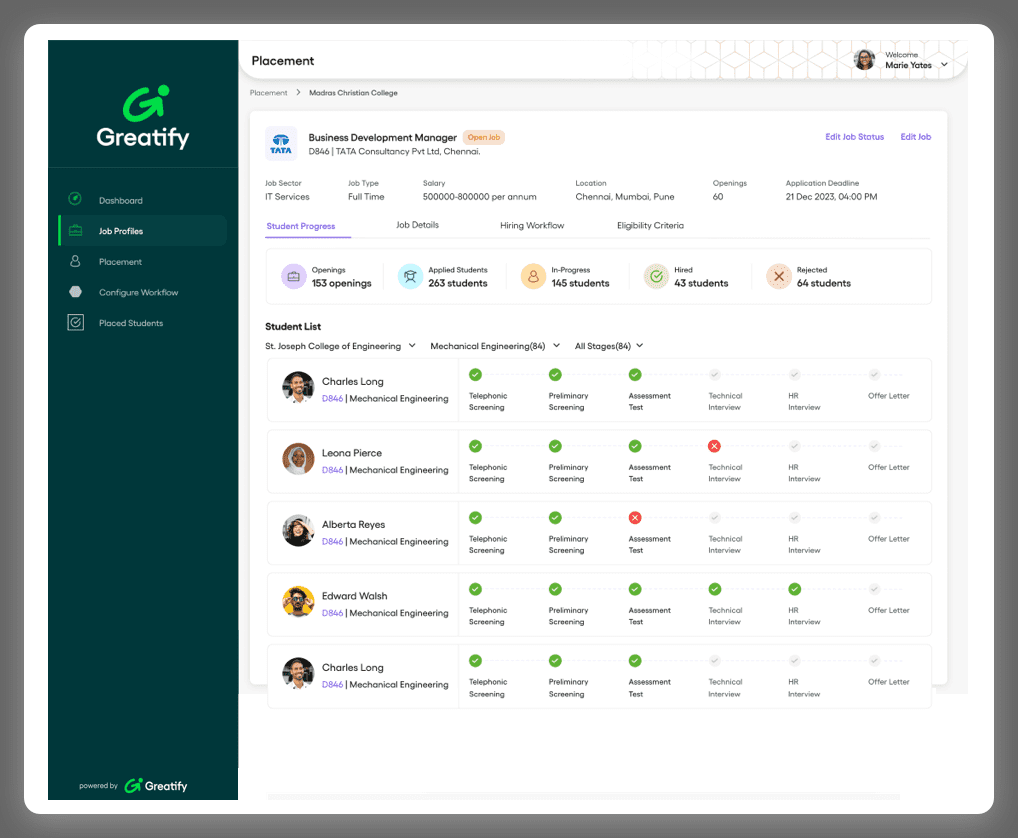
Task: Click the TATA company logo
Action: coord(281,144)
